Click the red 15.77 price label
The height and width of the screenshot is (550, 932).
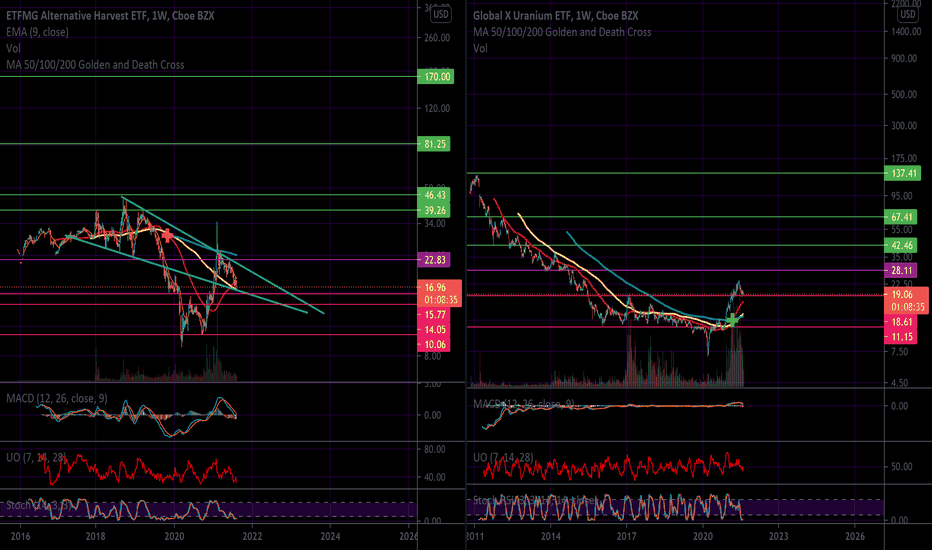click(434, 315)
